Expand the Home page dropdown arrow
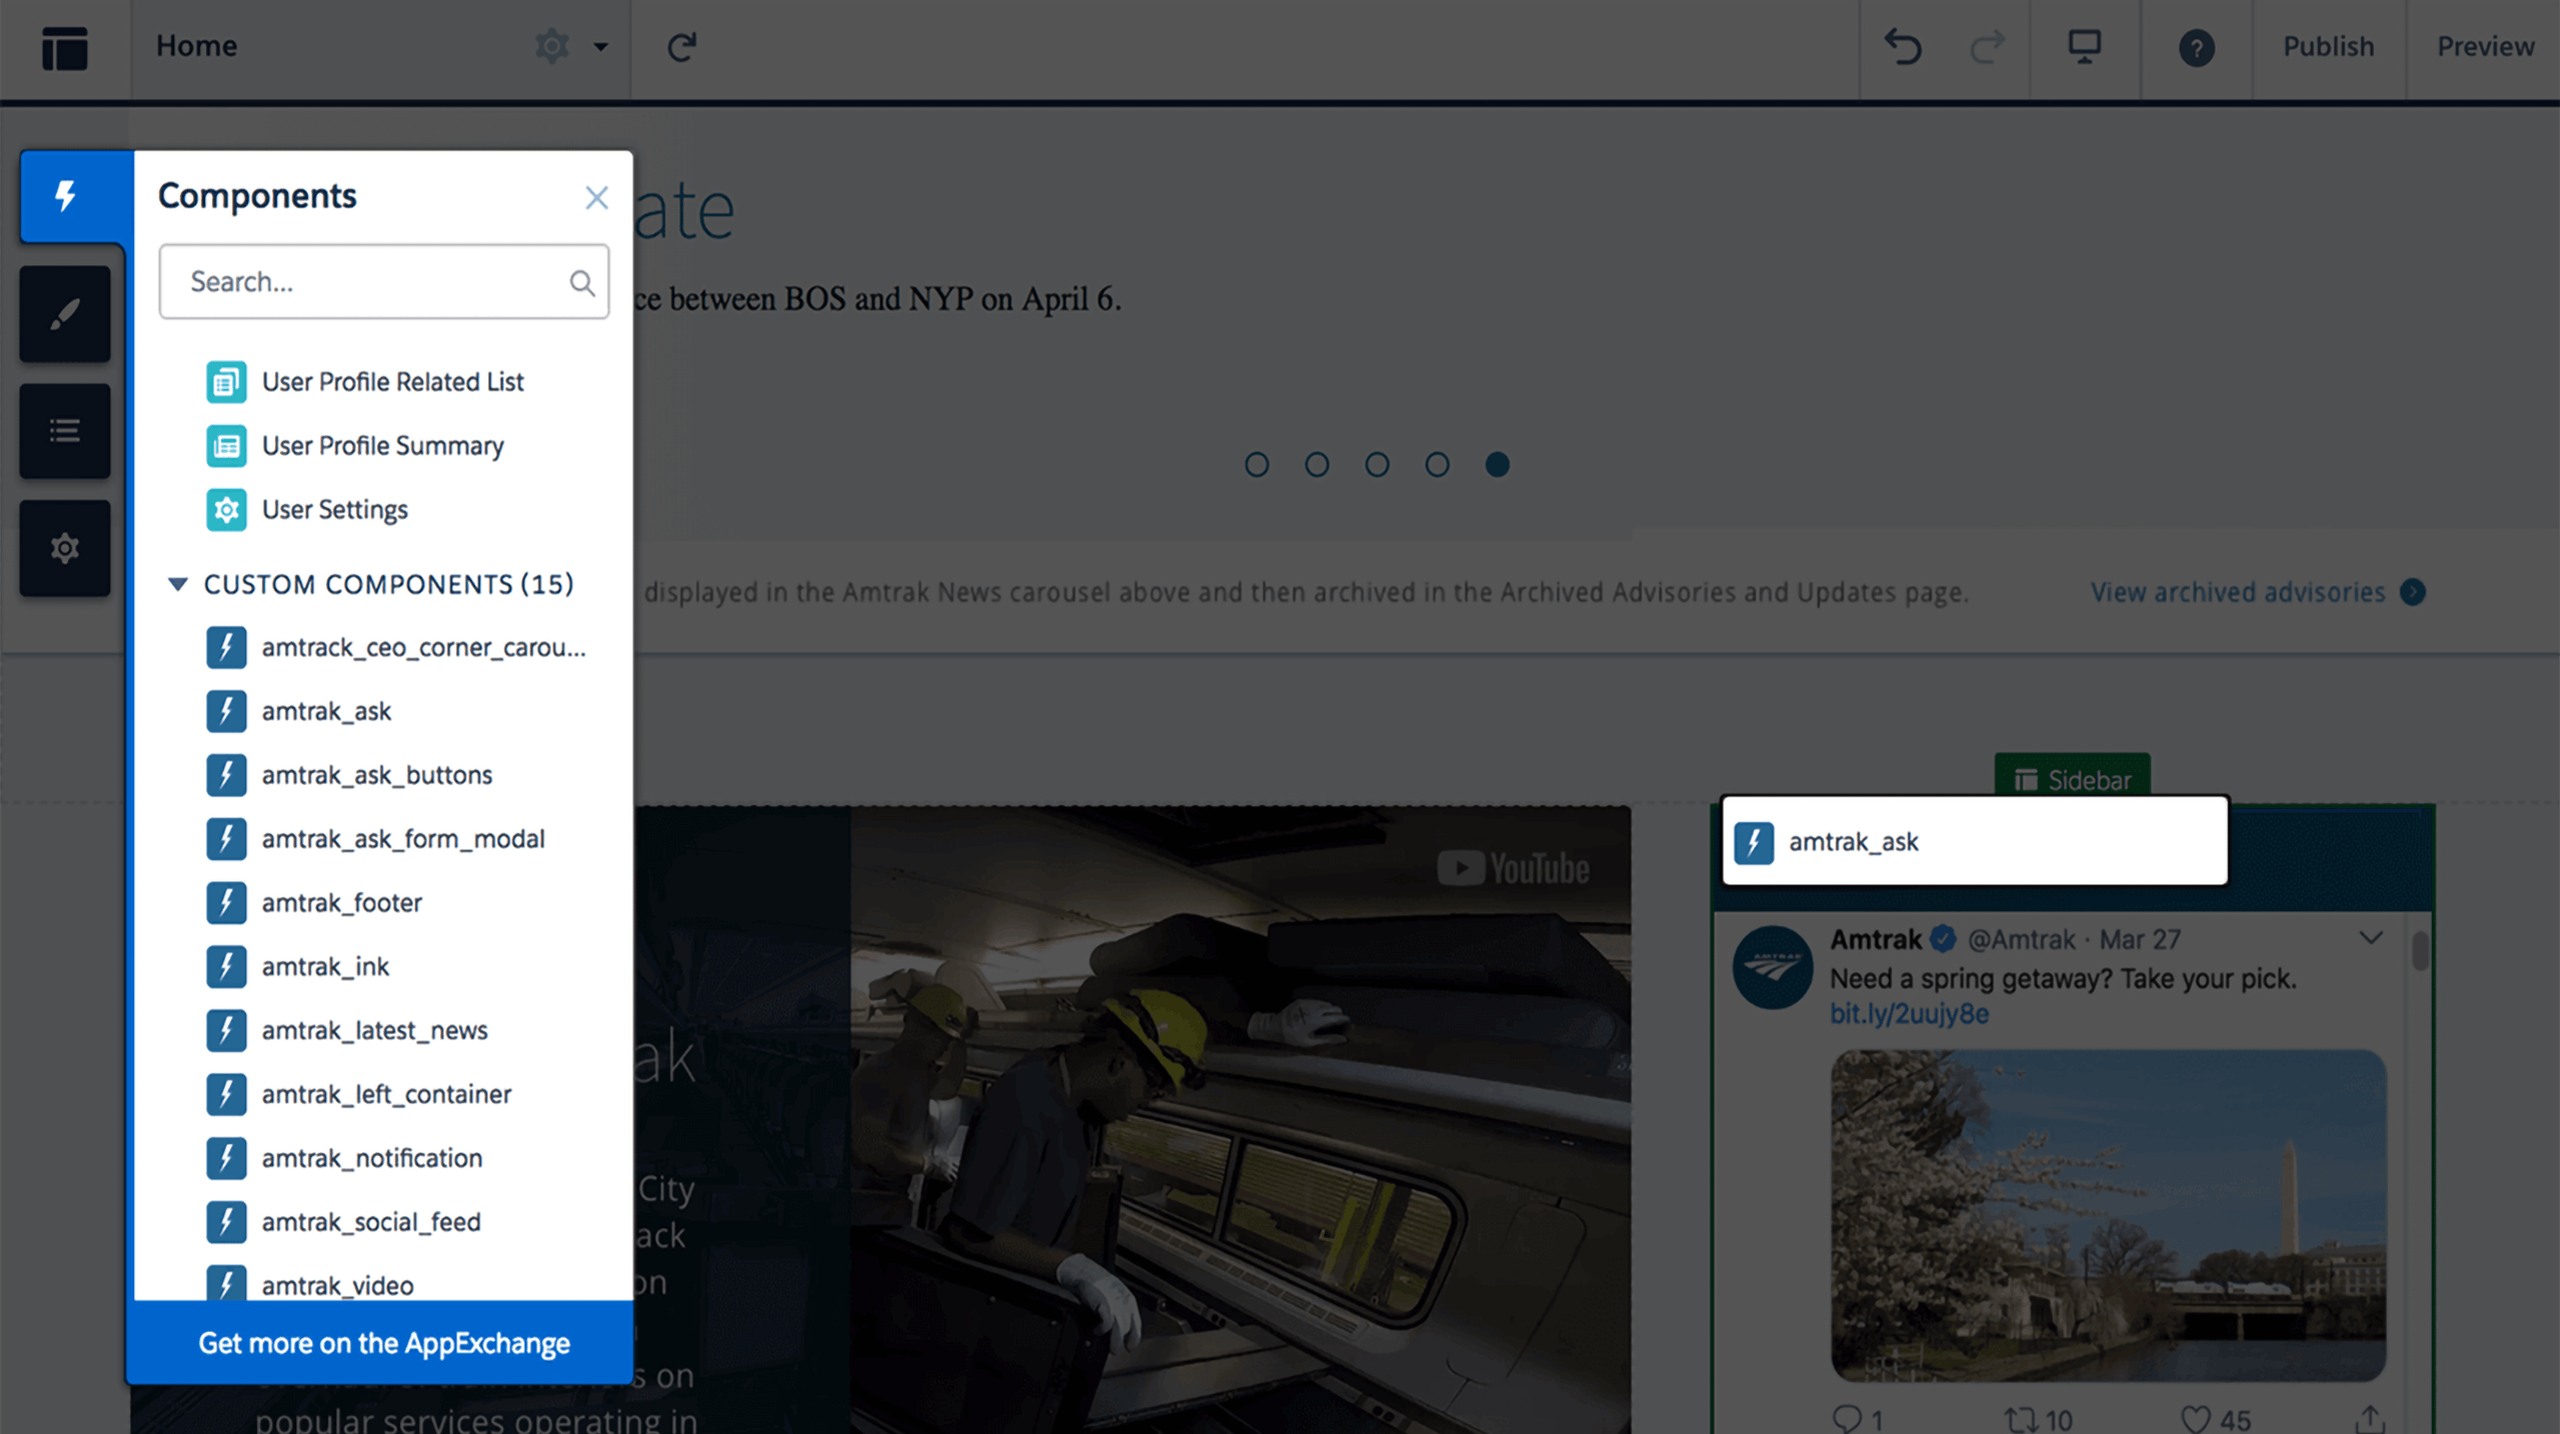 (x=601, y=47)
